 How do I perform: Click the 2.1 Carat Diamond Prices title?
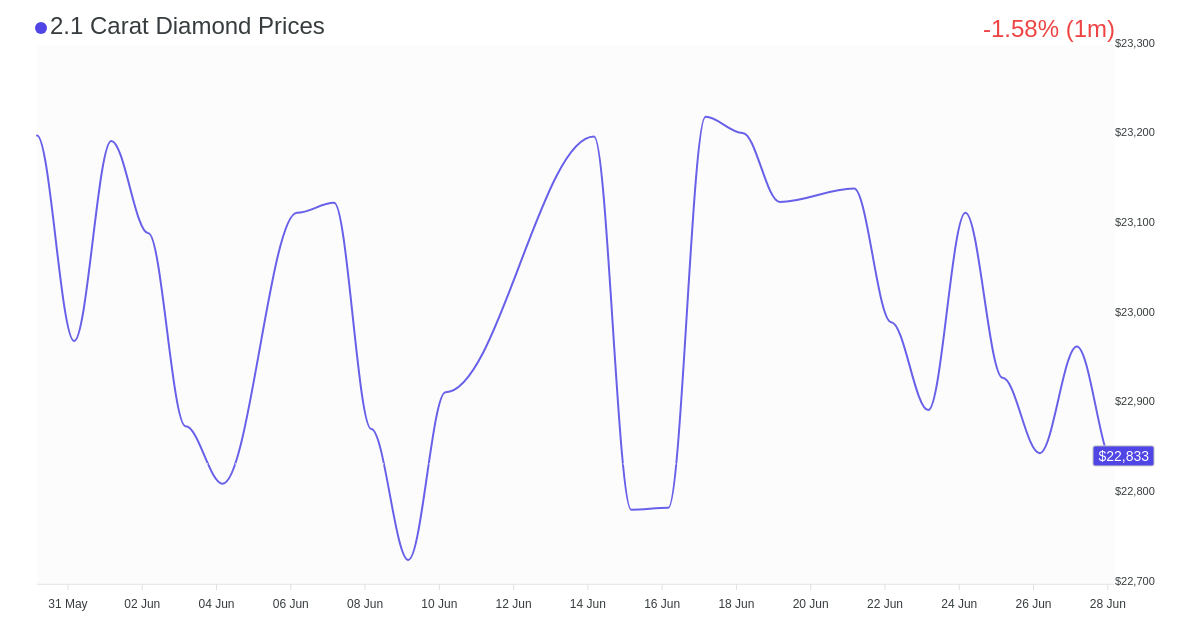coord(187,26)
